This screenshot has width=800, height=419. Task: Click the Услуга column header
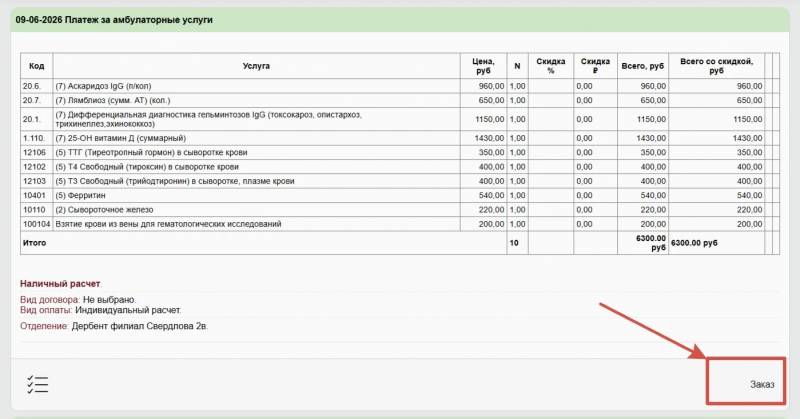coord(256,66)
